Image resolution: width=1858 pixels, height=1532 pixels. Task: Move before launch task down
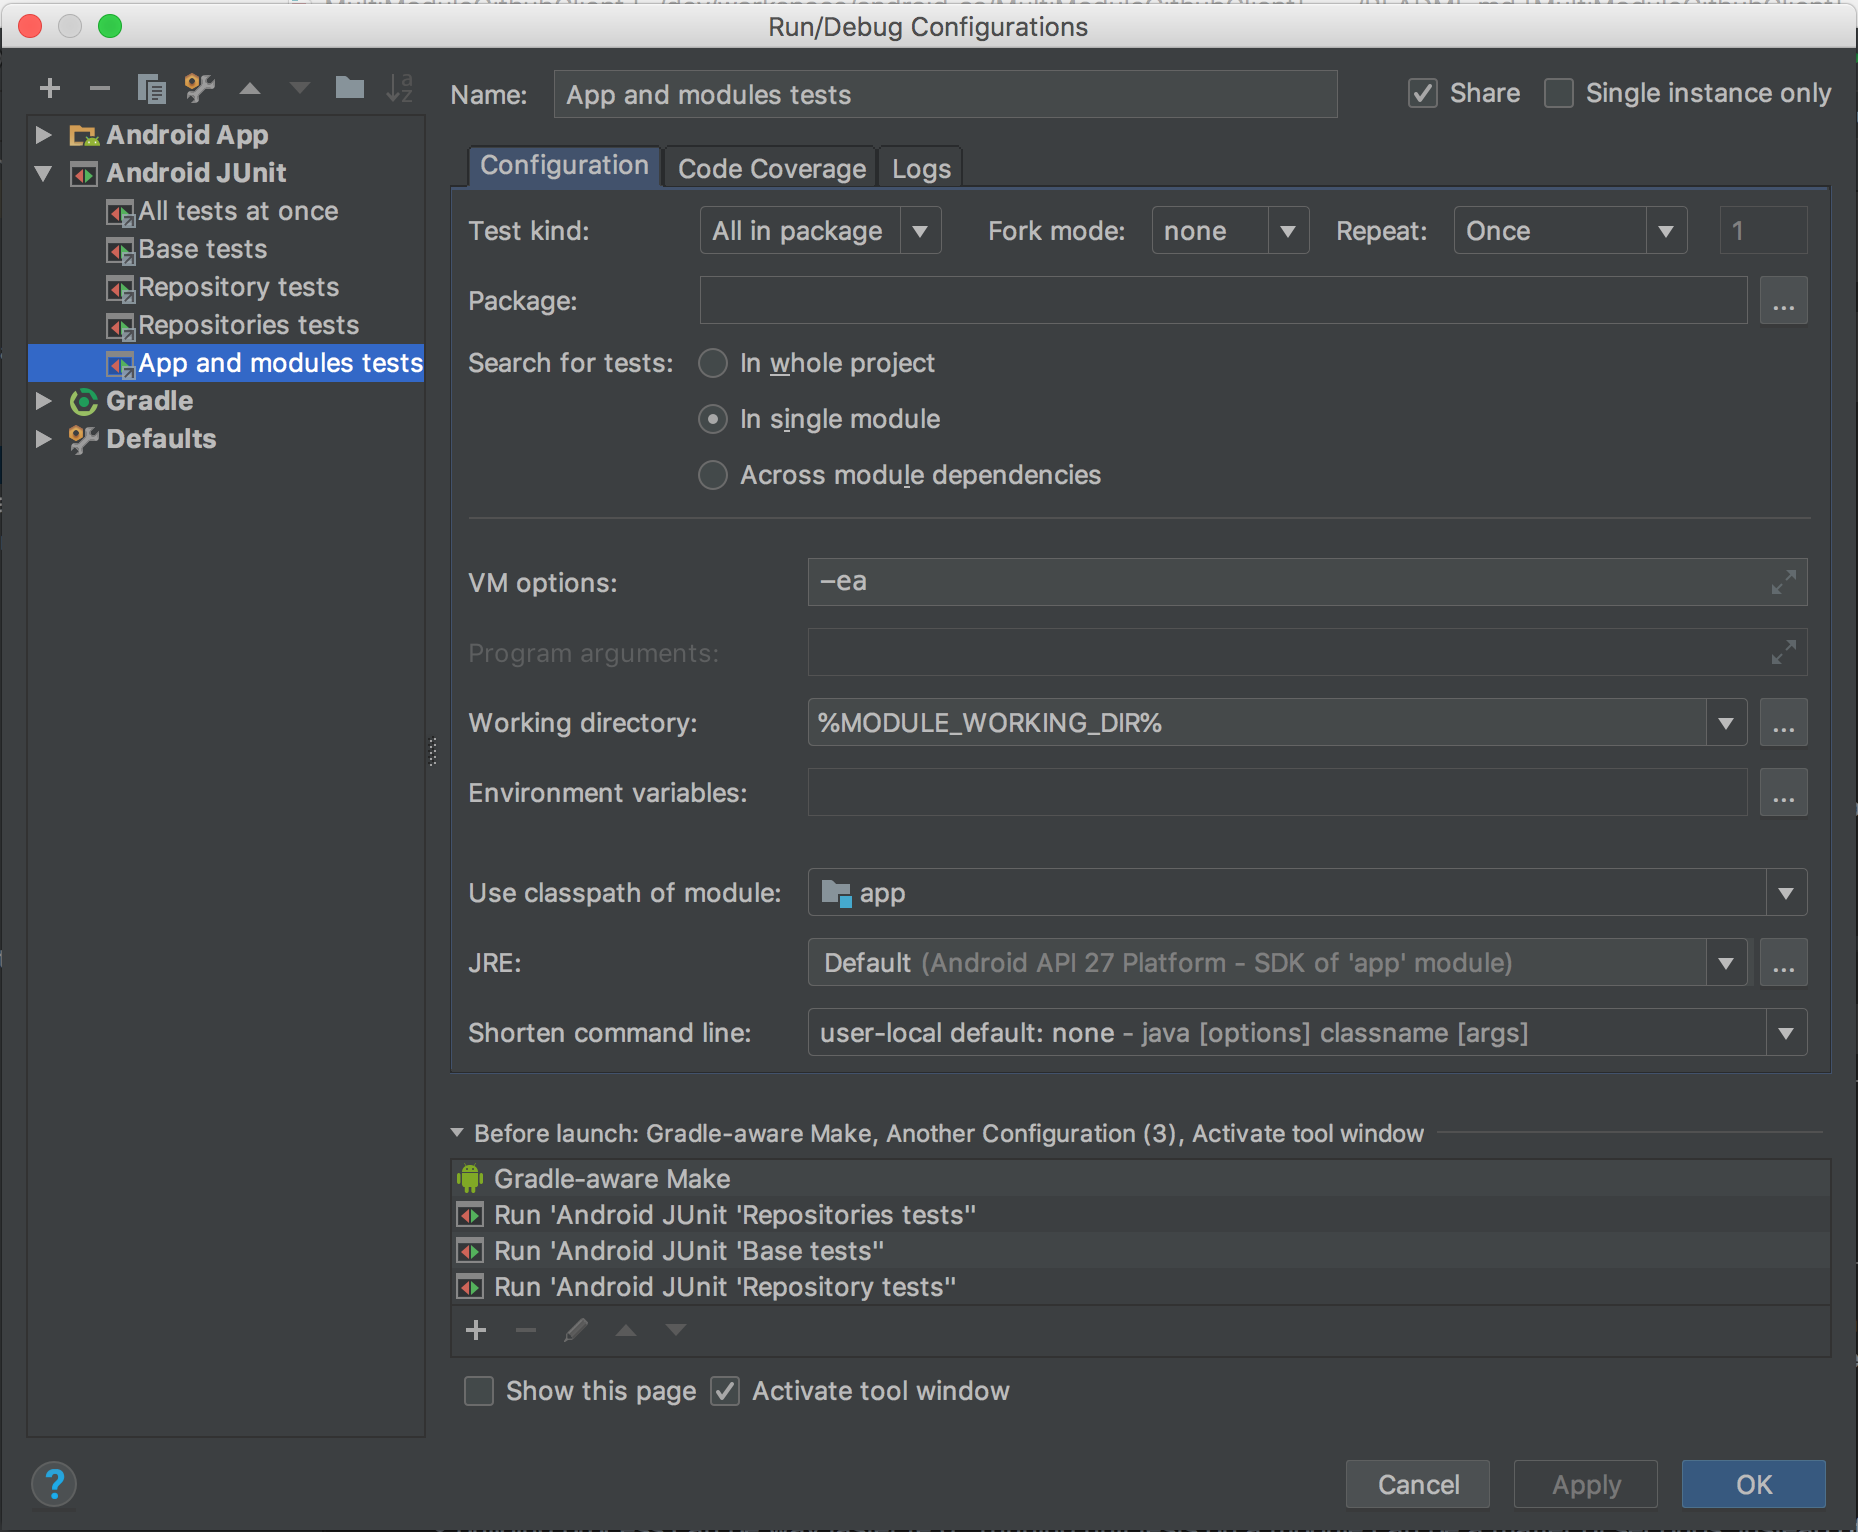pyautogui.click(x=676, y=1330)
